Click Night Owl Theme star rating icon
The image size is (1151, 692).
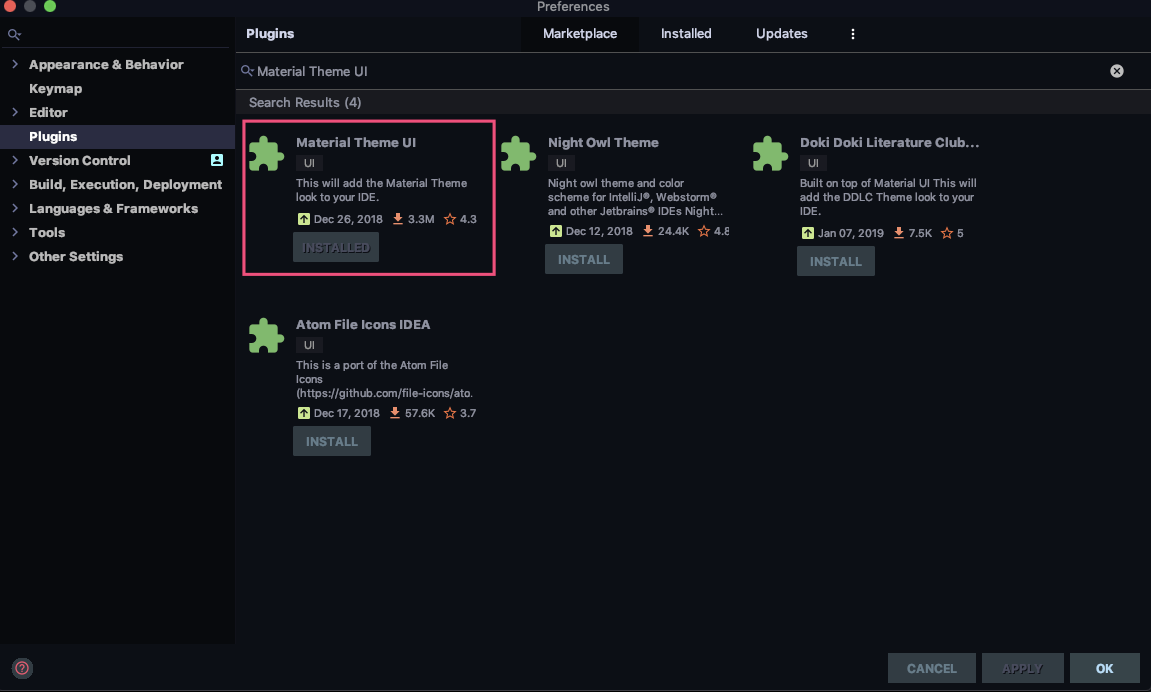point(703,231)
